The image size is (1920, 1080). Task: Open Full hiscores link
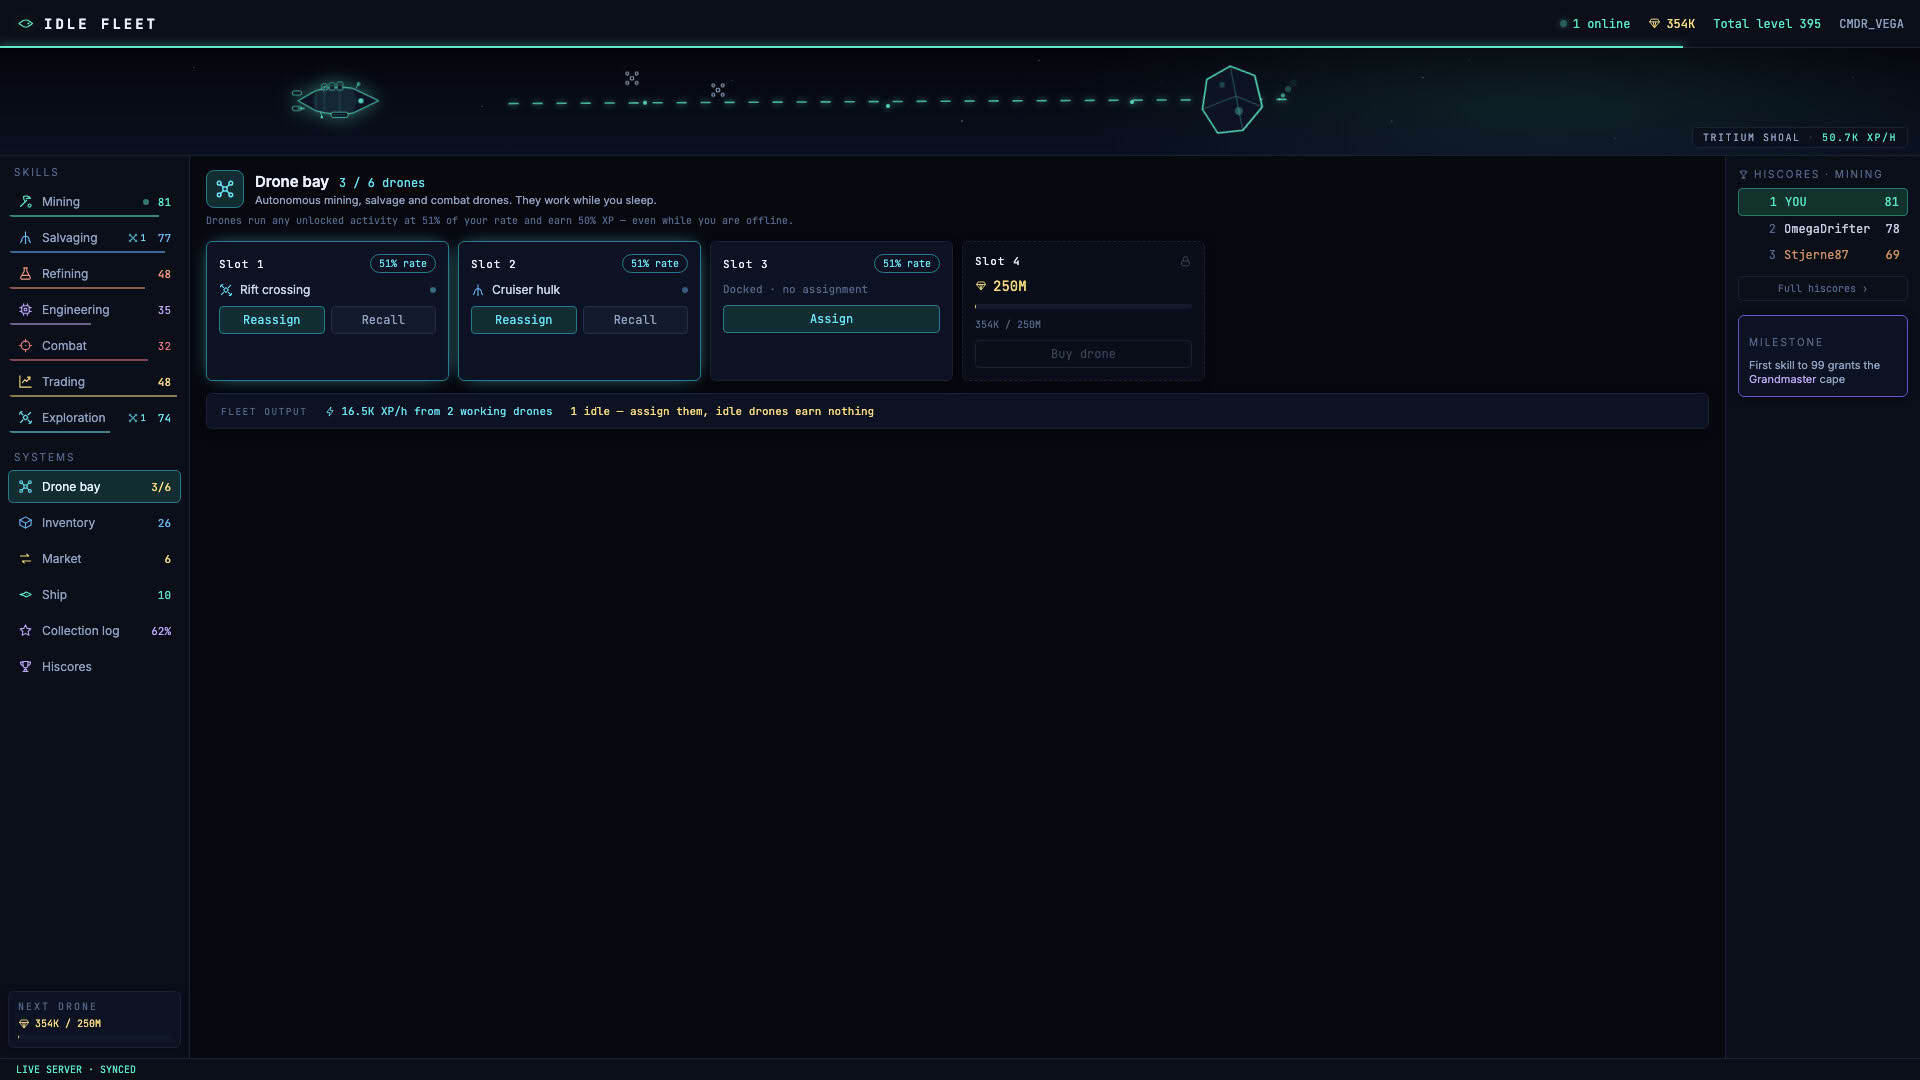1822,289
